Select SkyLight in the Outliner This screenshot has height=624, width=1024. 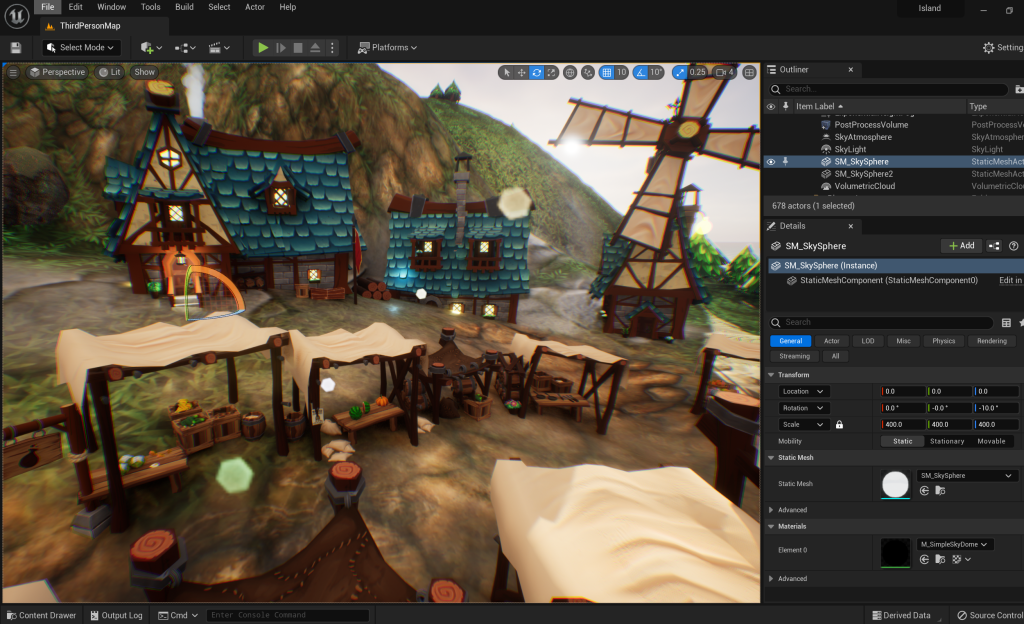tap(850, 149)
